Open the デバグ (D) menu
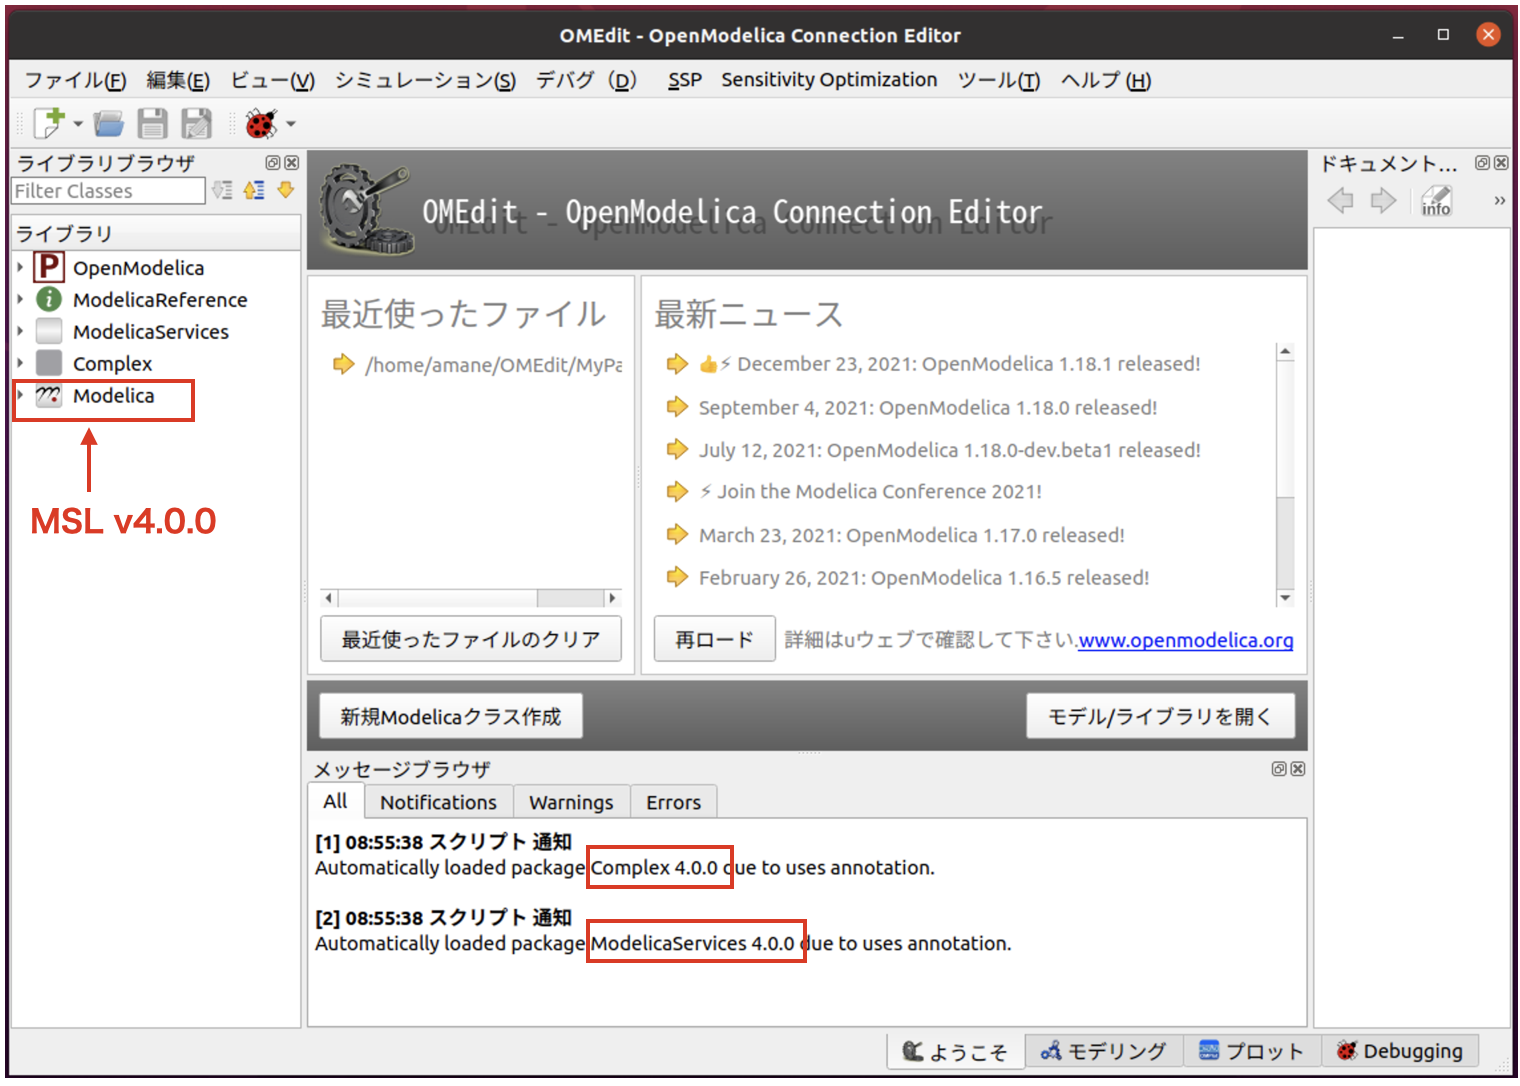 coord(586,80)
